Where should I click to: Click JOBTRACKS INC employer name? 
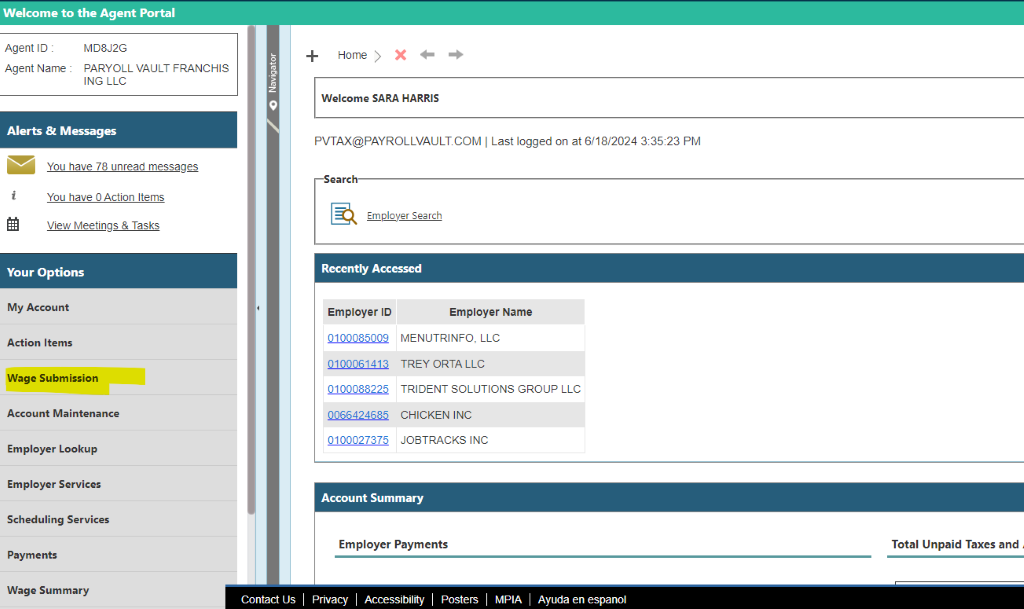444,441
